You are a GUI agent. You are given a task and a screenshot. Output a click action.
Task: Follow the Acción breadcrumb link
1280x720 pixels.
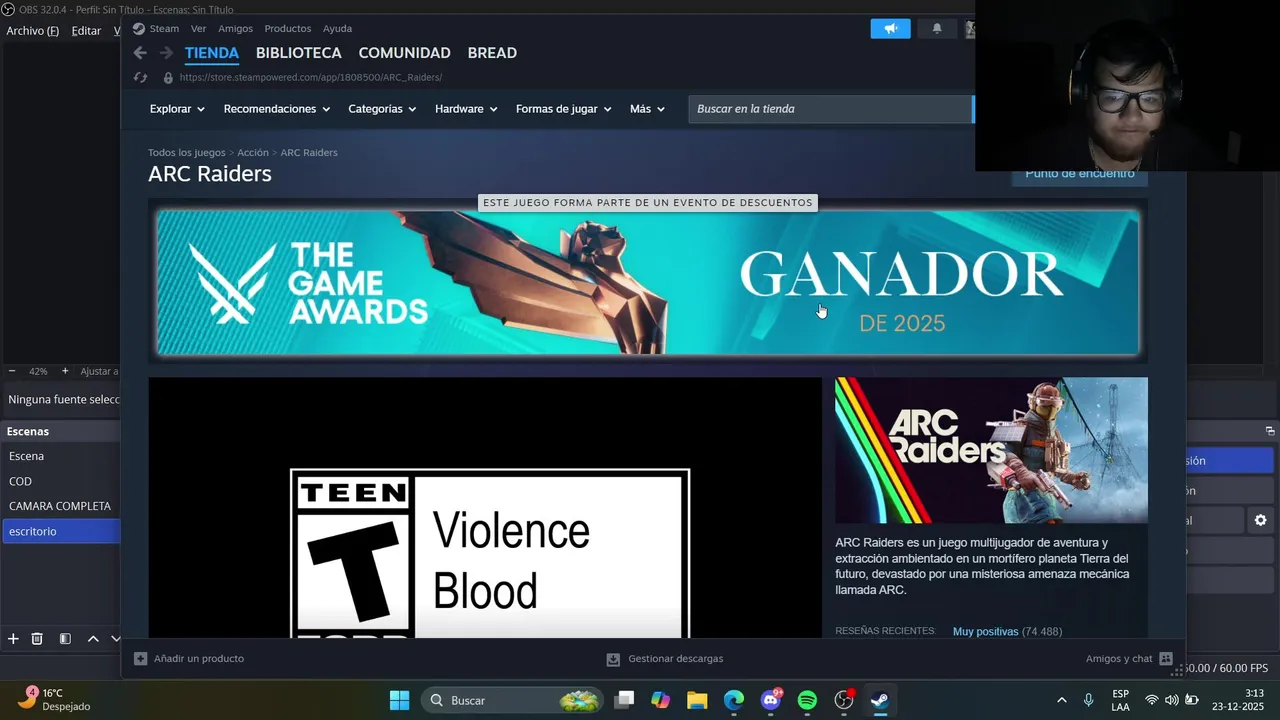pyautogui.click(x=253, y=153)
